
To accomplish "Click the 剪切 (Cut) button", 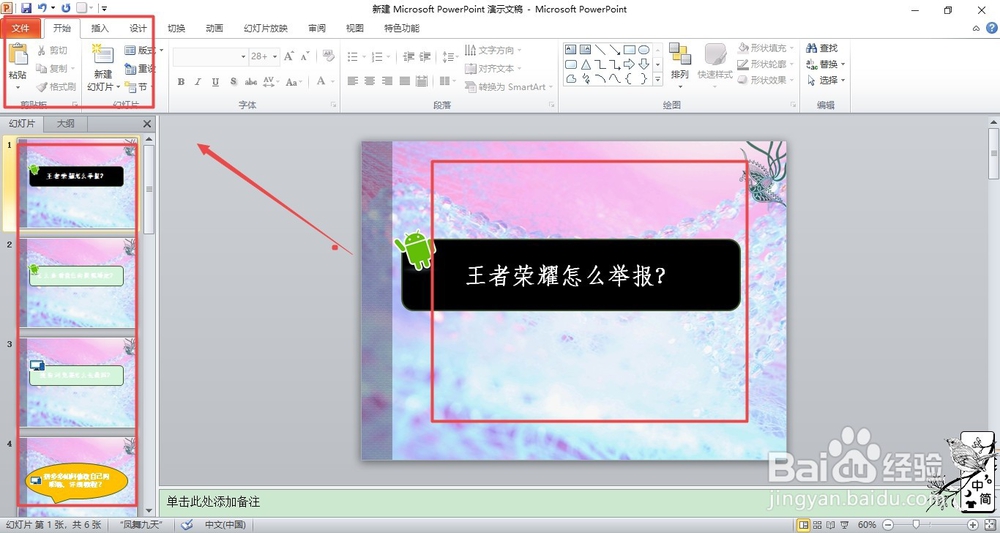I will pos(52,50).
